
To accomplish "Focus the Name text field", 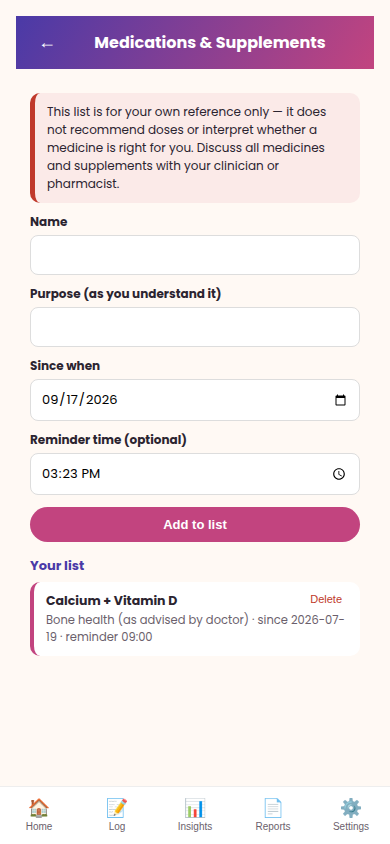I will [195, 255].
